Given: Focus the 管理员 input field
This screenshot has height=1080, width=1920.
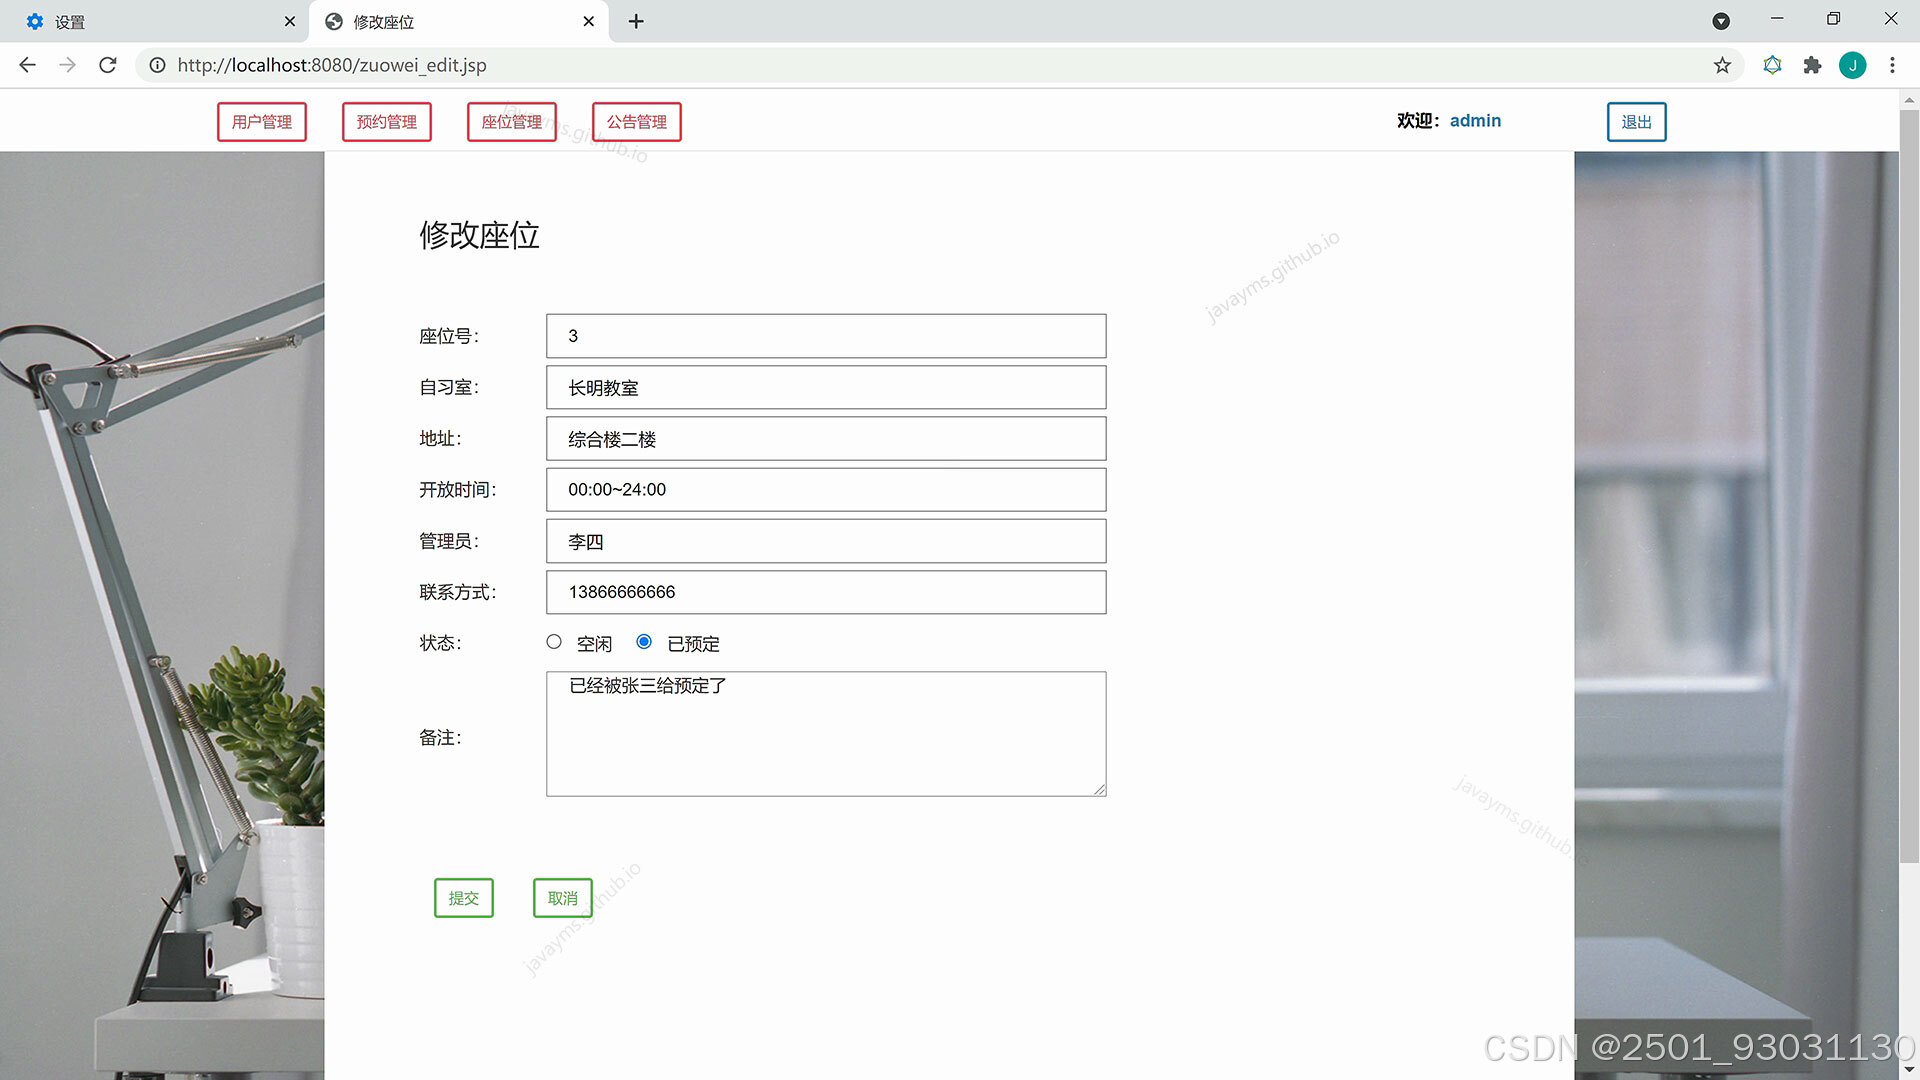Looking at the screenshot, I should (x=826, y=541).
